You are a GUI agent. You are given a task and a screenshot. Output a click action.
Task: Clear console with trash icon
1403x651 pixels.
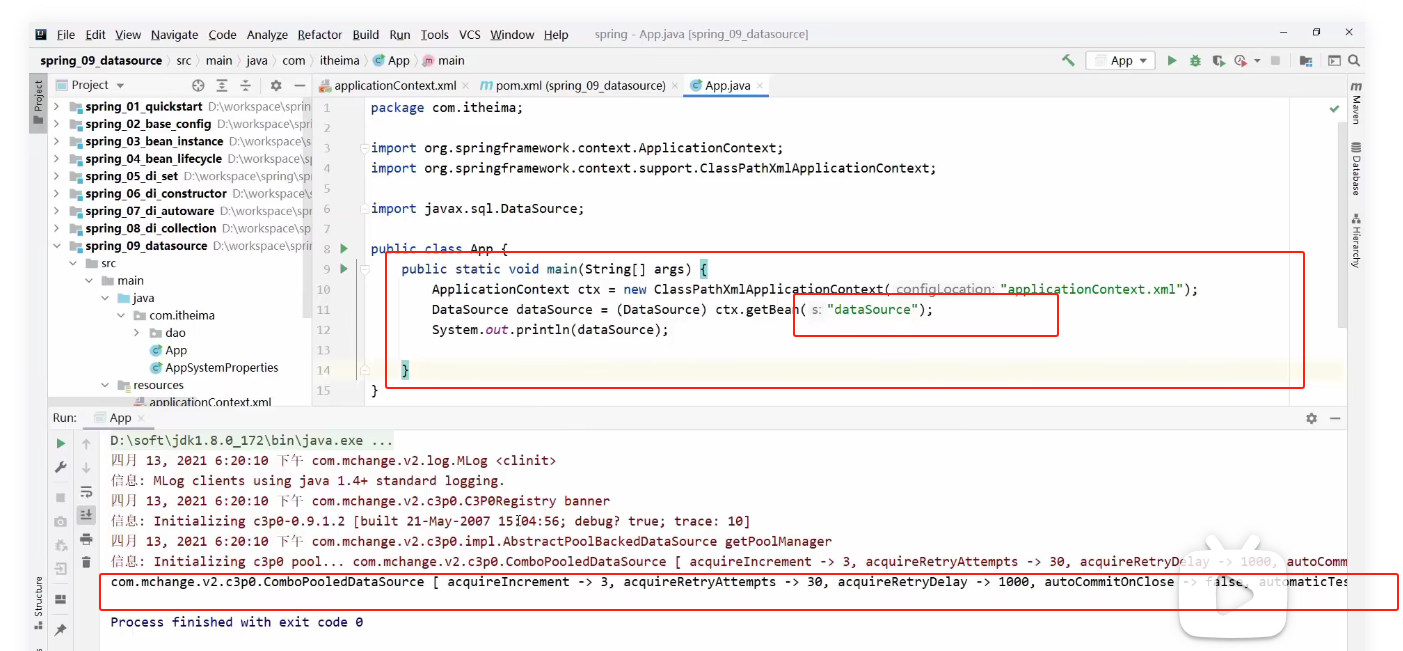click(x=87, y=562)
